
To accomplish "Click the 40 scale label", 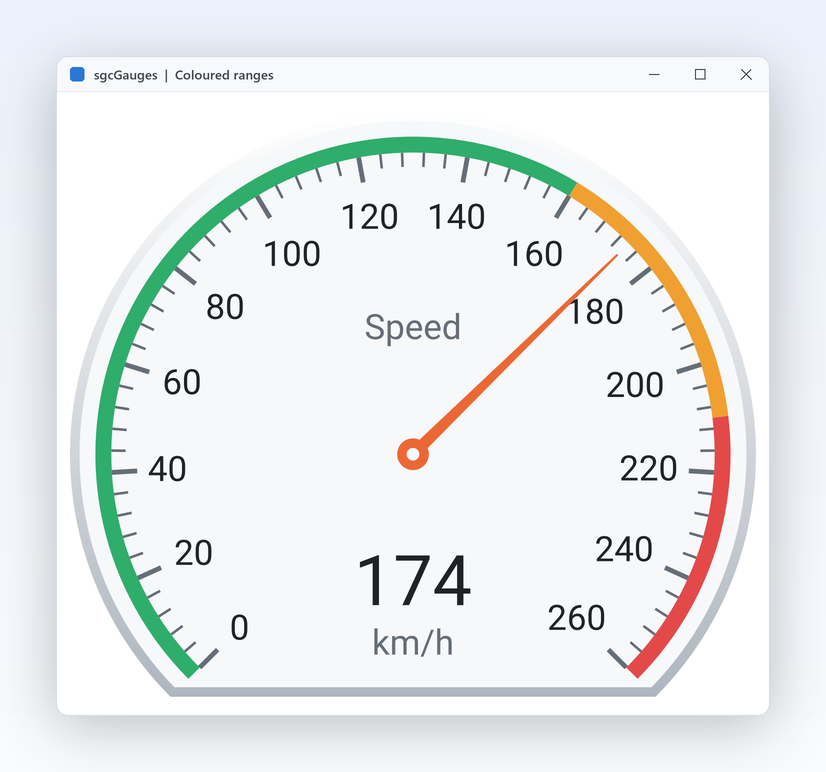I will click(x=167, y=468).
